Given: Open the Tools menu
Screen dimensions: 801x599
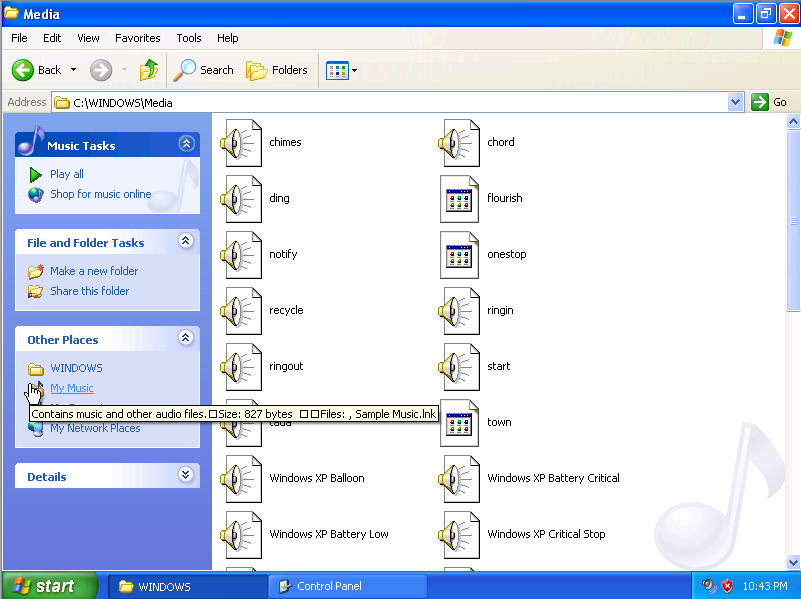Looking at the screenshot, I should [x=189, y=38].
